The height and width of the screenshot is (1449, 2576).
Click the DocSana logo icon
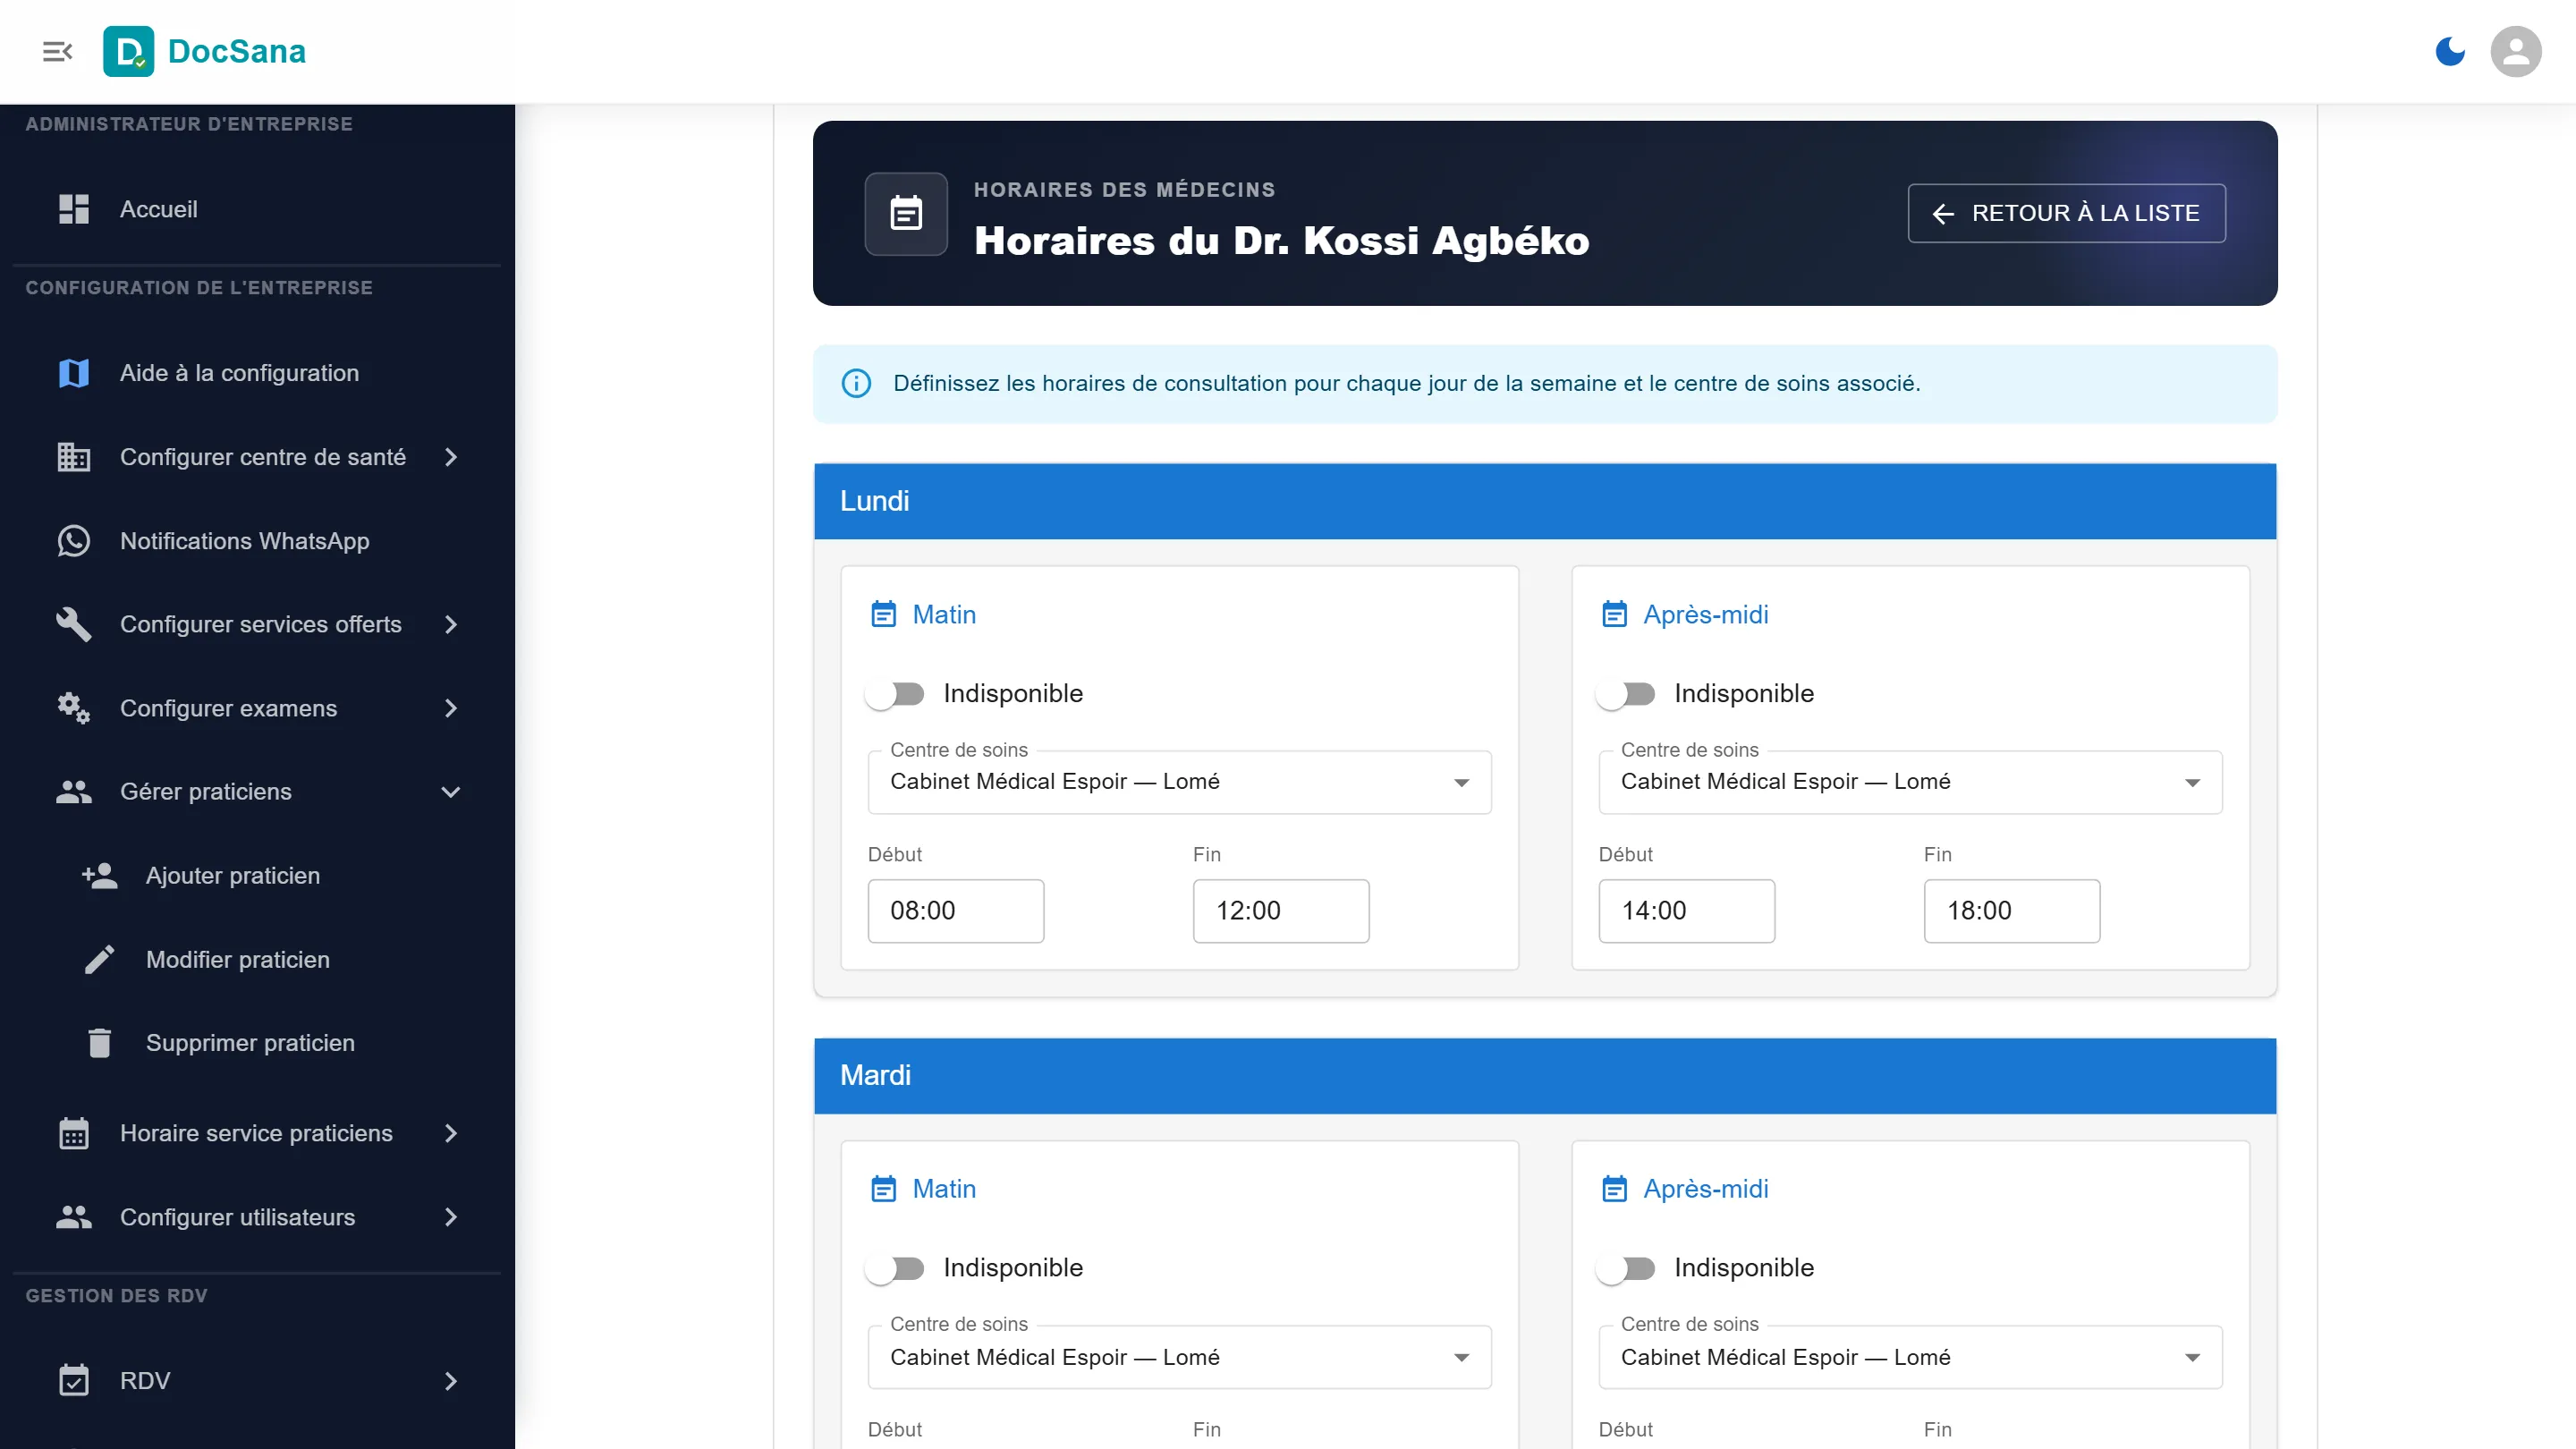coord(128,51)
